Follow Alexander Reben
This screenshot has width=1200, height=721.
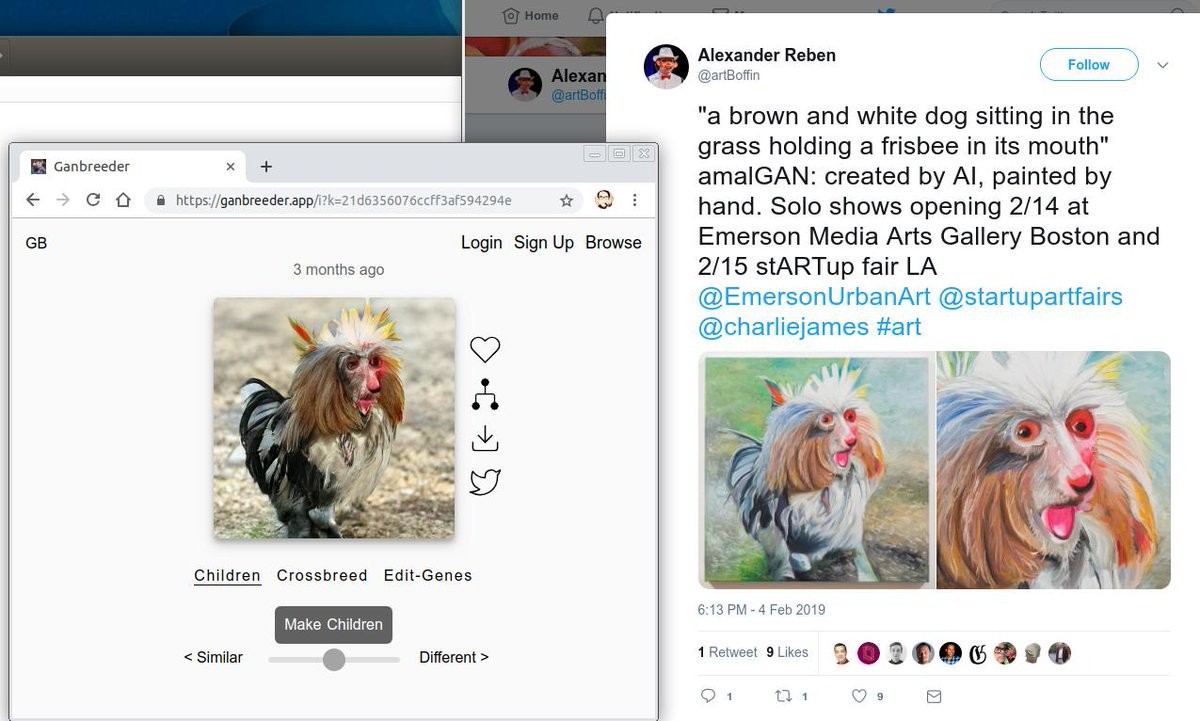pyautogui.click(x=1089, y=65)
